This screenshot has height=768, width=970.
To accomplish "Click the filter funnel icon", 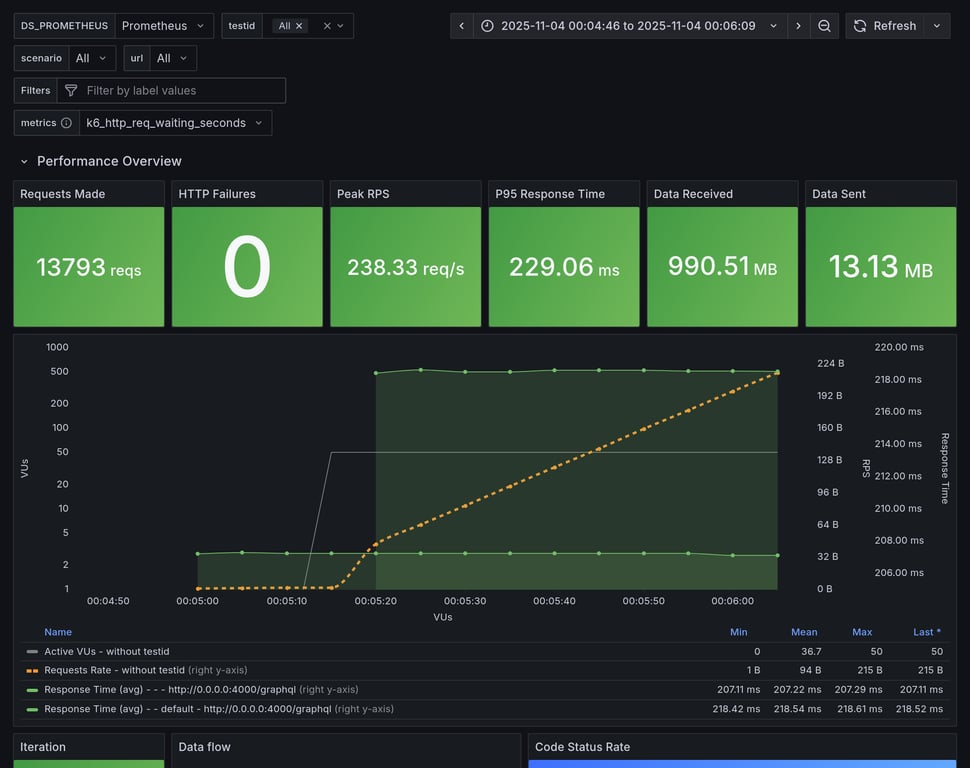I will 71,91.
